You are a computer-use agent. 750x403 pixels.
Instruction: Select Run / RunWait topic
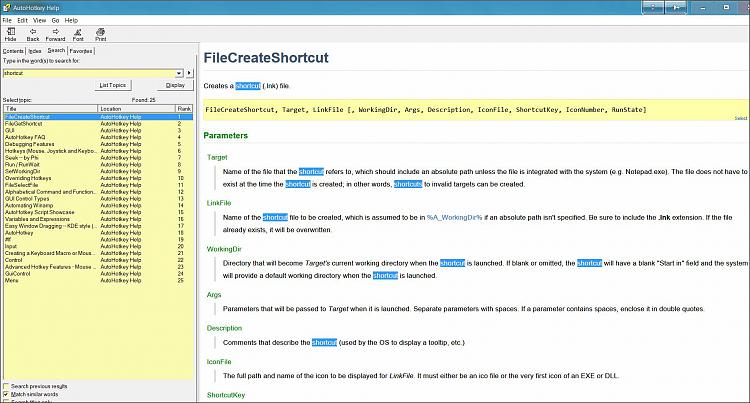(x=98, y=164)
